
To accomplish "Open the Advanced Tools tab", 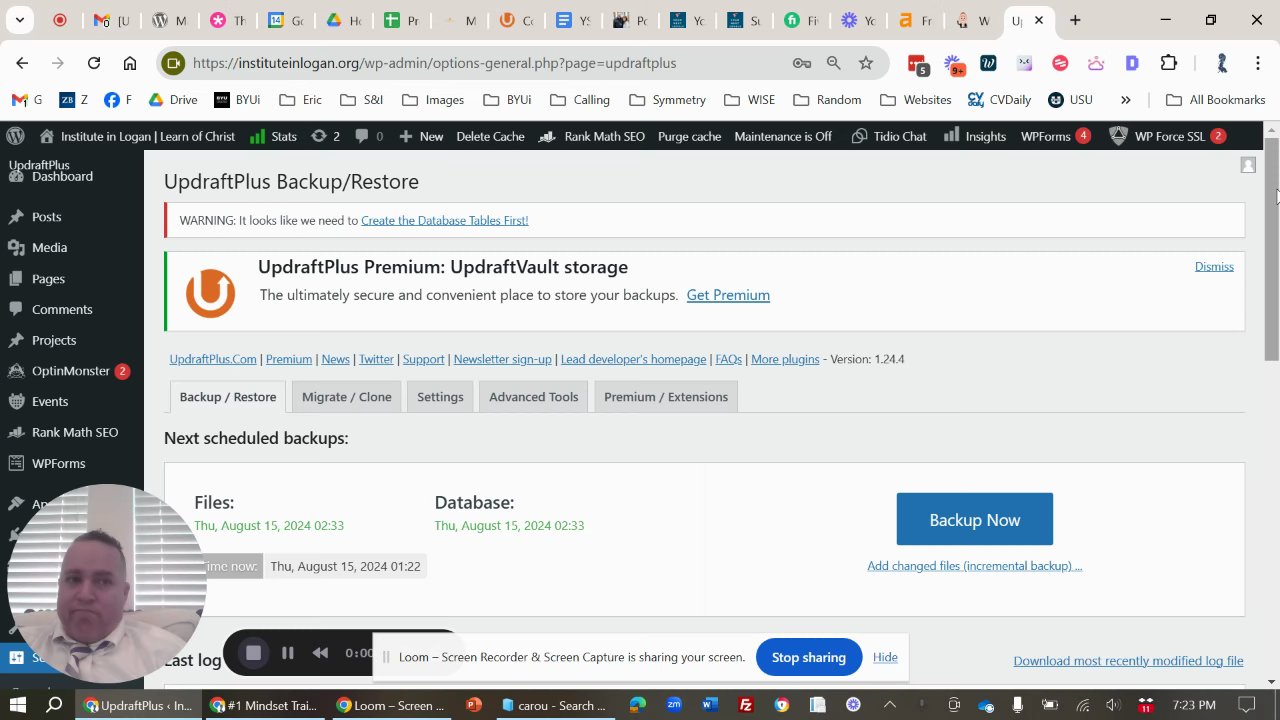I will (533, 397).
